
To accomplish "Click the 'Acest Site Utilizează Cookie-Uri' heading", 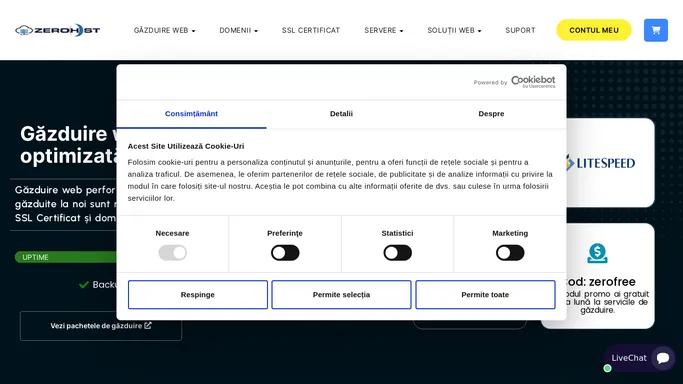I will coord(186,146).
